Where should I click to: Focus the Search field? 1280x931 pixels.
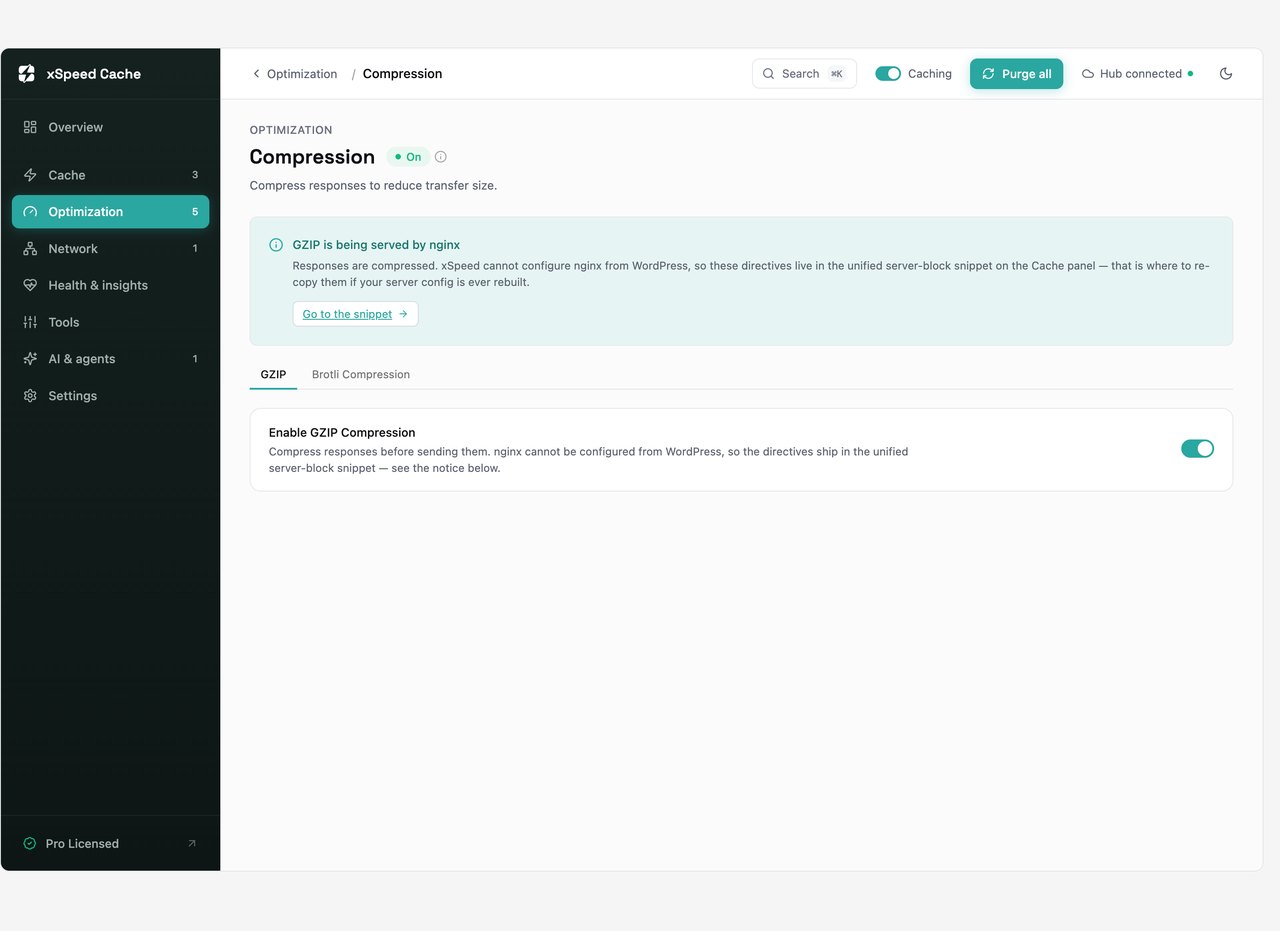pos(804,74)
